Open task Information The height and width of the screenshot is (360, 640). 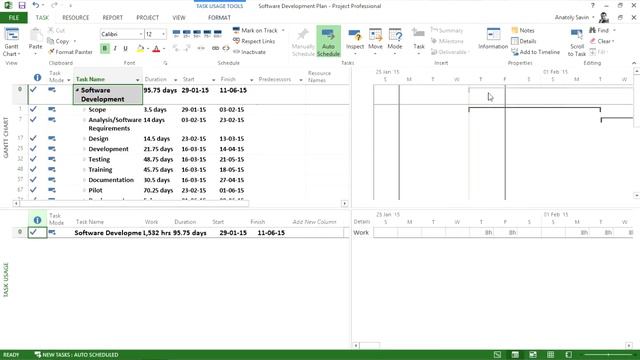coord(493,39)
